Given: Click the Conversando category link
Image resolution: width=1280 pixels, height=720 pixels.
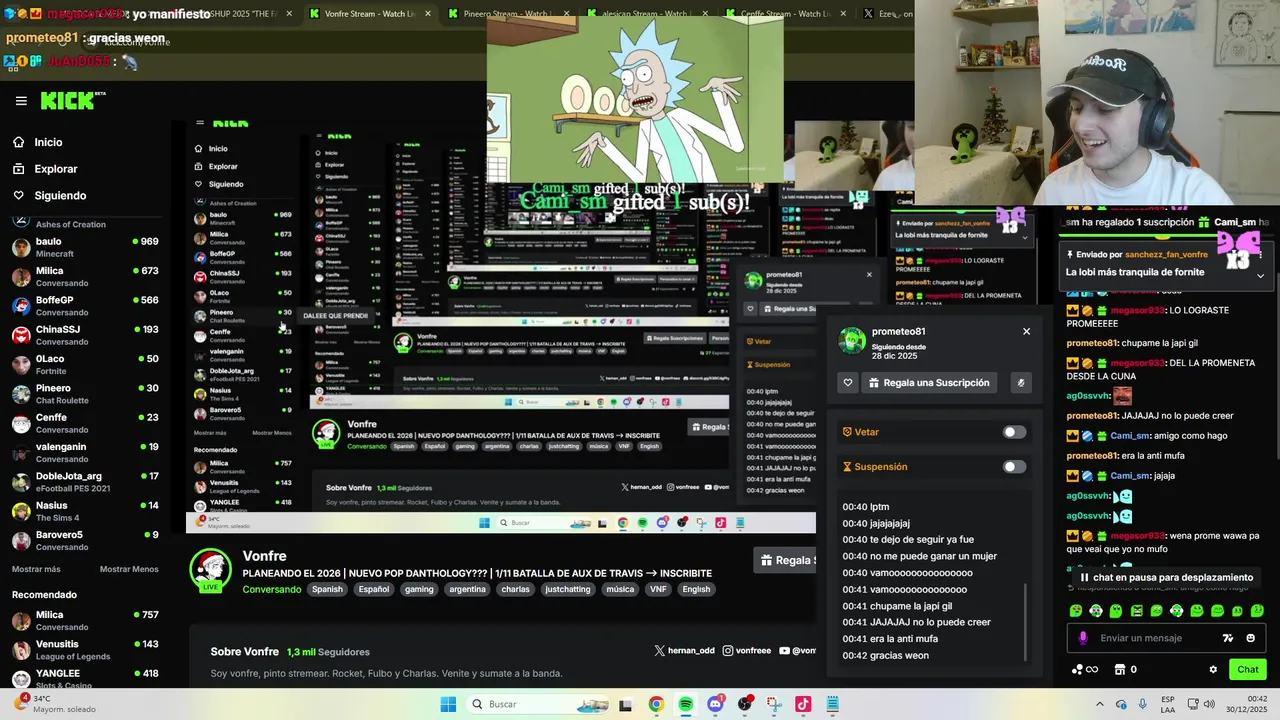Looking at the screenshot, I should (272, 589).
